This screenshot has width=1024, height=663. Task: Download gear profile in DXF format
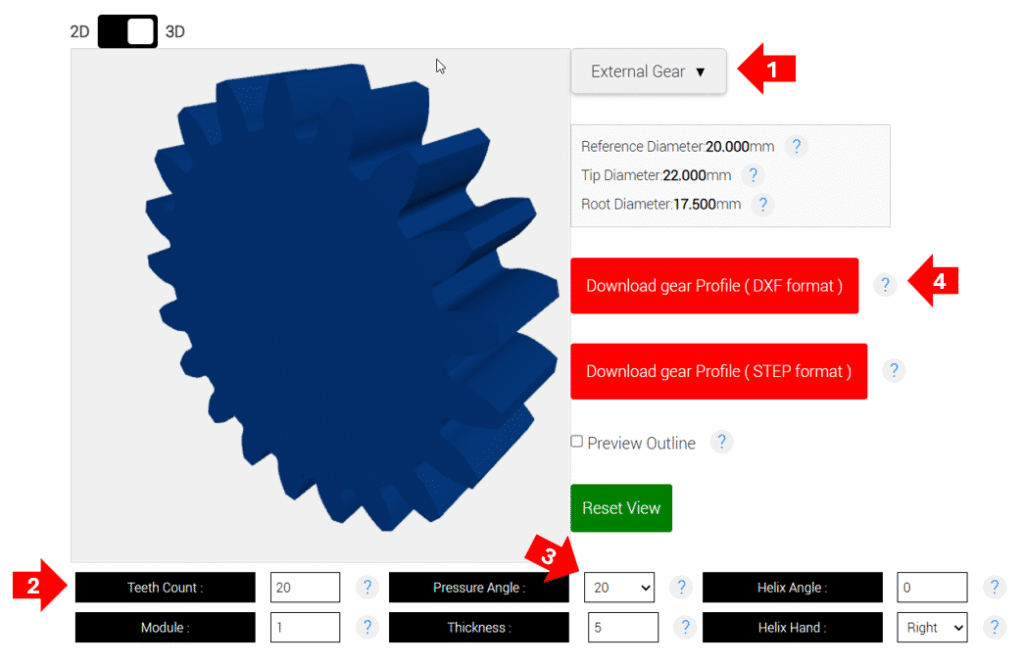tap(714, 286)
